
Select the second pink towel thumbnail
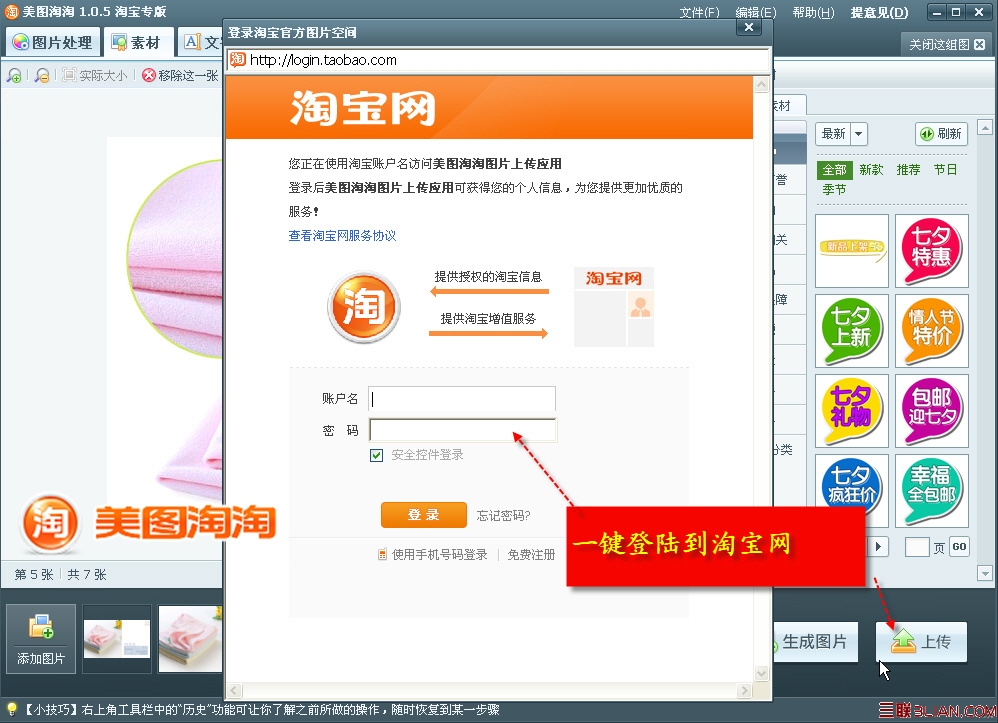point(190,639)
